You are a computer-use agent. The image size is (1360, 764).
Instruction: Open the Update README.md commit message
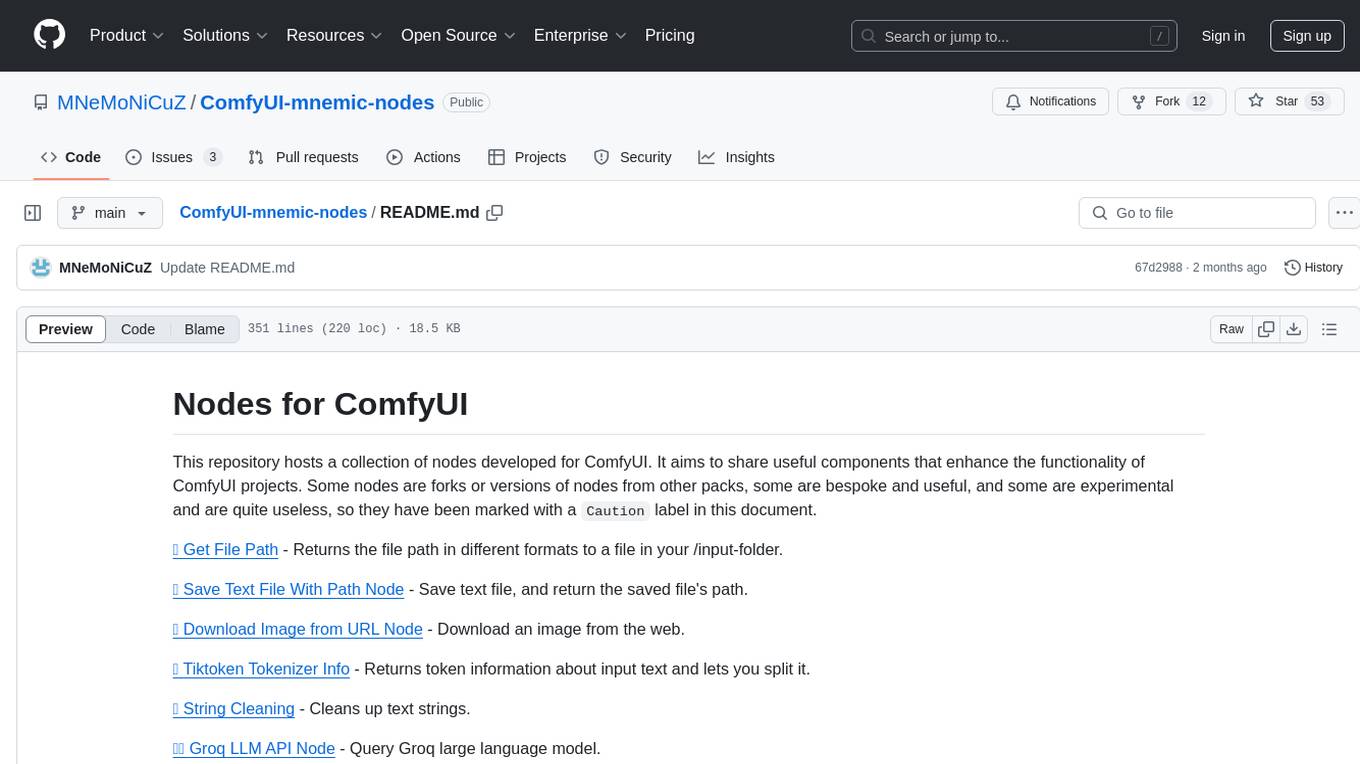point(227,267)
